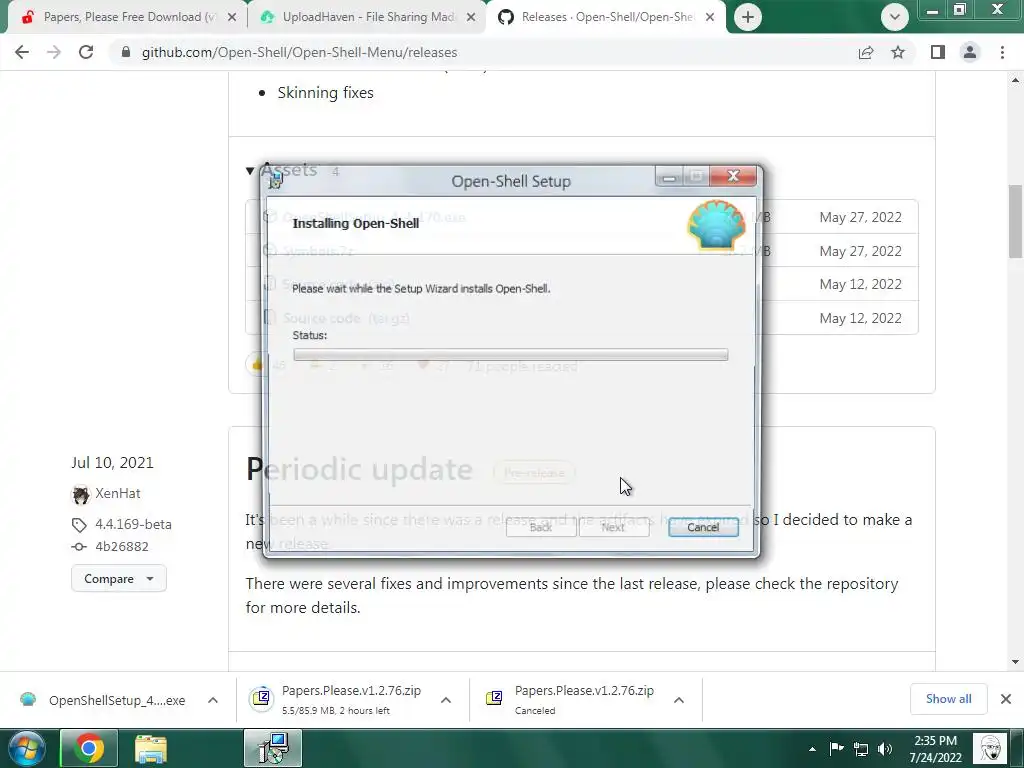
Task: Close the UploadHaven tab
Action: (471, 17)
